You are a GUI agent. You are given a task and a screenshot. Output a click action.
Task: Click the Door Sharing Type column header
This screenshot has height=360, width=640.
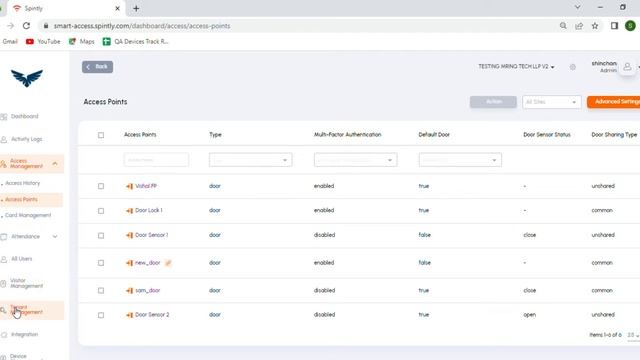click(614, 135)
